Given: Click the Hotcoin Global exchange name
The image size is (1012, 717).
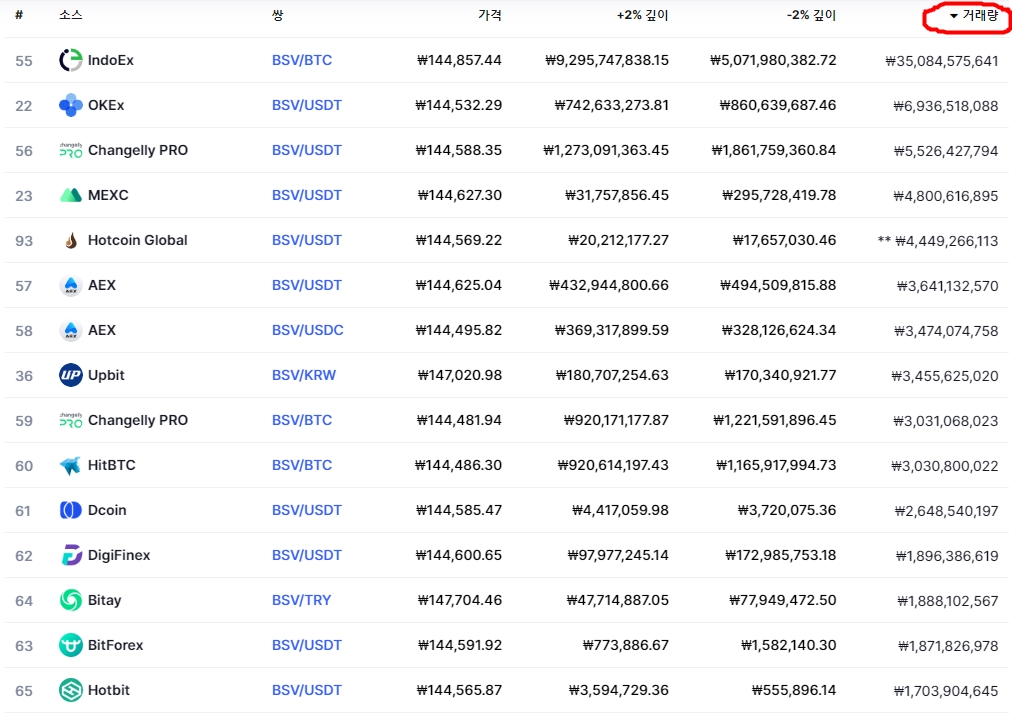Looking at the screenshot, I should (137, 240).
